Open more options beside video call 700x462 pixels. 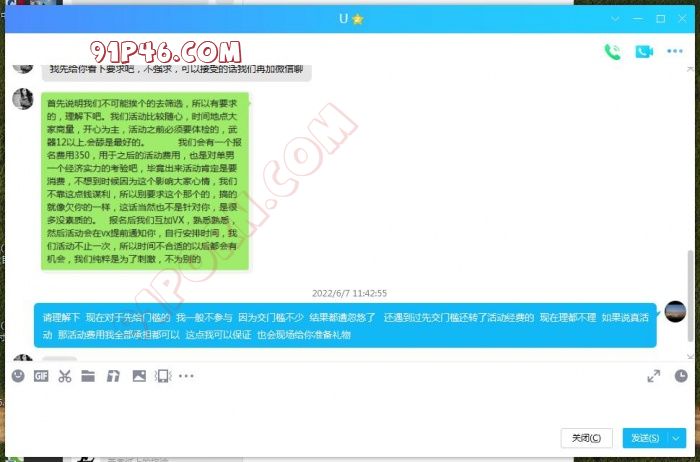675,52
